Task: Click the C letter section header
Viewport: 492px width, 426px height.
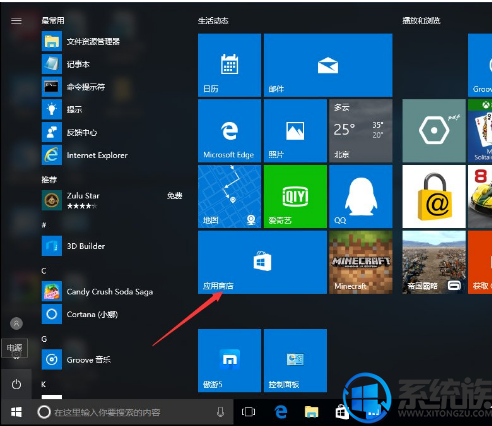Action: [44, 271]
